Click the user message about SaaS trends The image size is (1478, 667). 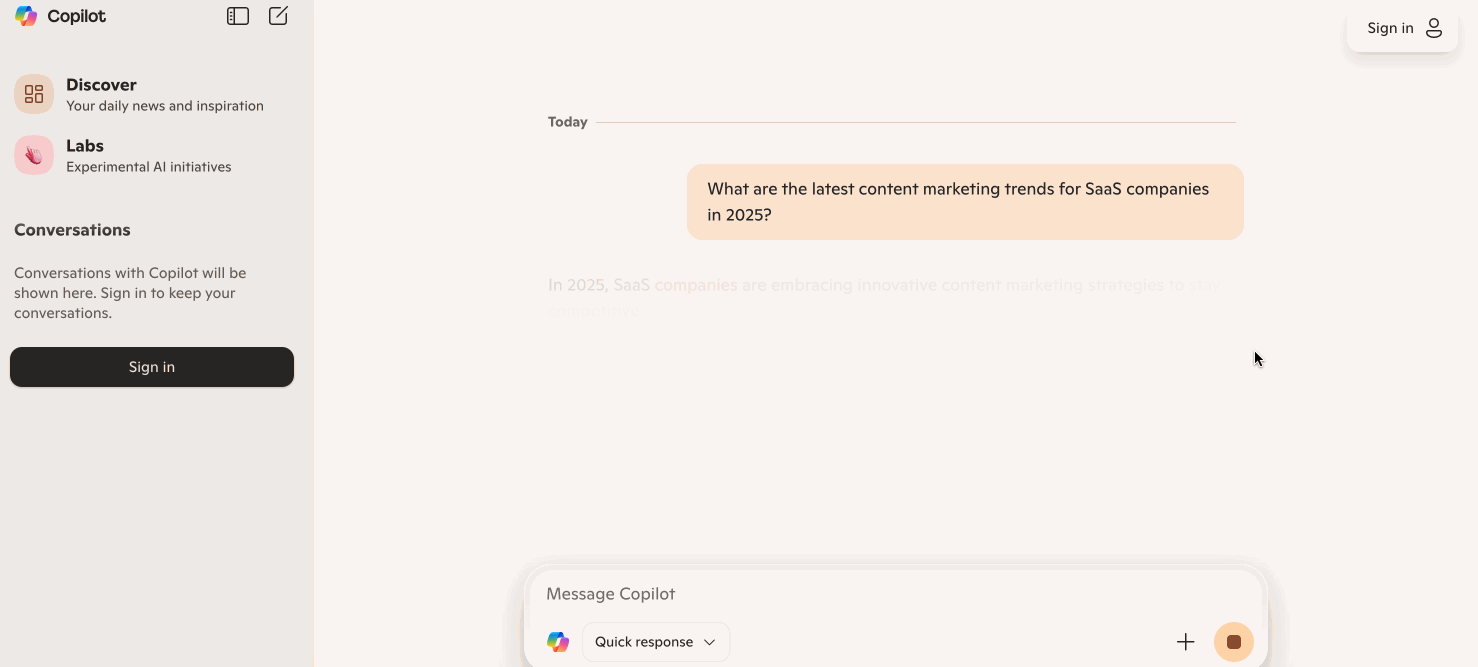[x=965, y=202]
